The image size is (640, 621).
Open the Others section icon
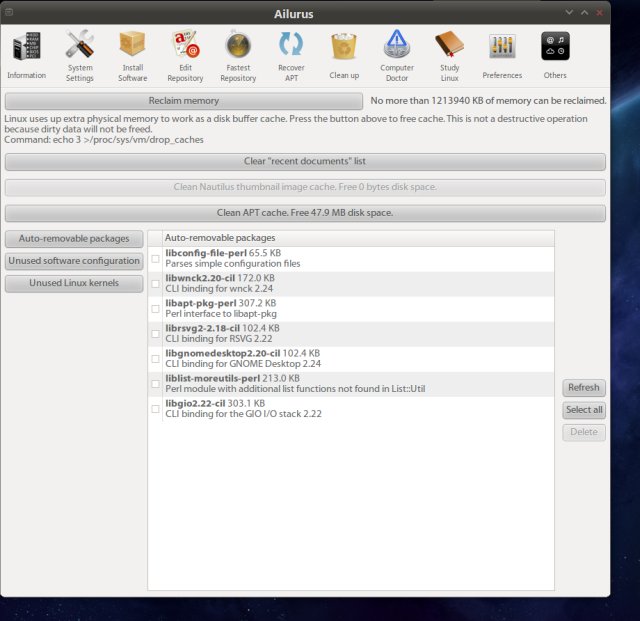pos(555,46)
